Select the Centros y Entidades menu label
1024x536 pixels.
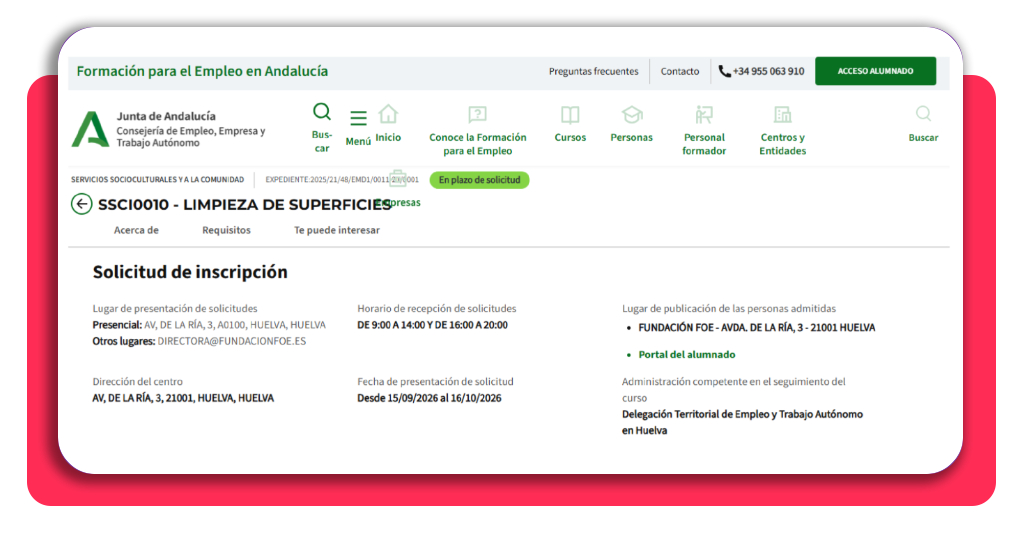[x=782, y=144]
